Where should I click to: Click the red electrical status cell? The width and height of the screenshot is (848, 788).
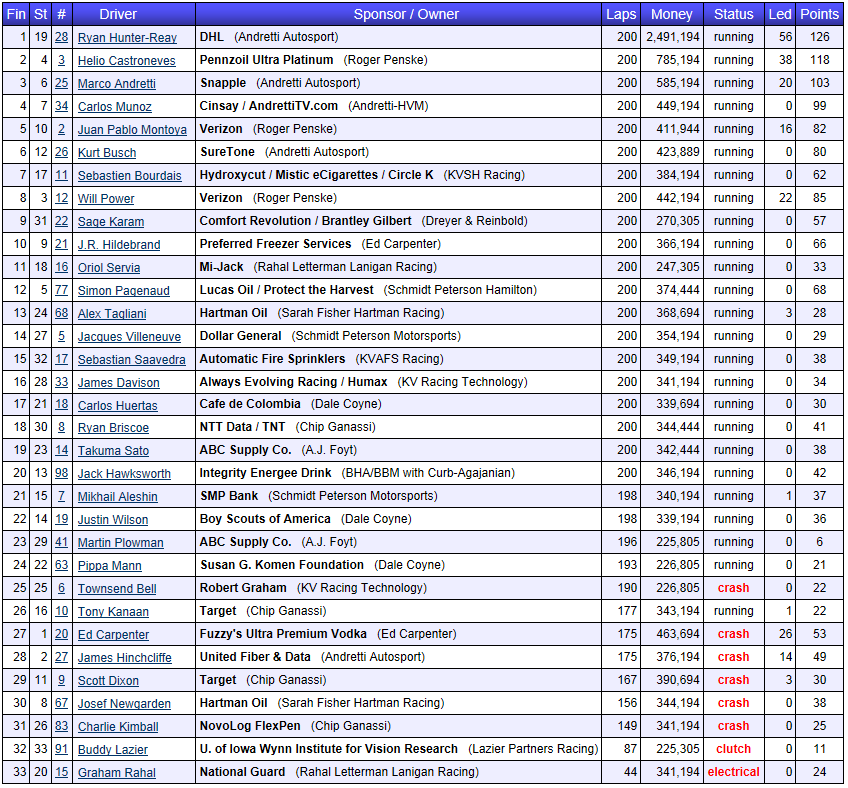coord(733,772)
